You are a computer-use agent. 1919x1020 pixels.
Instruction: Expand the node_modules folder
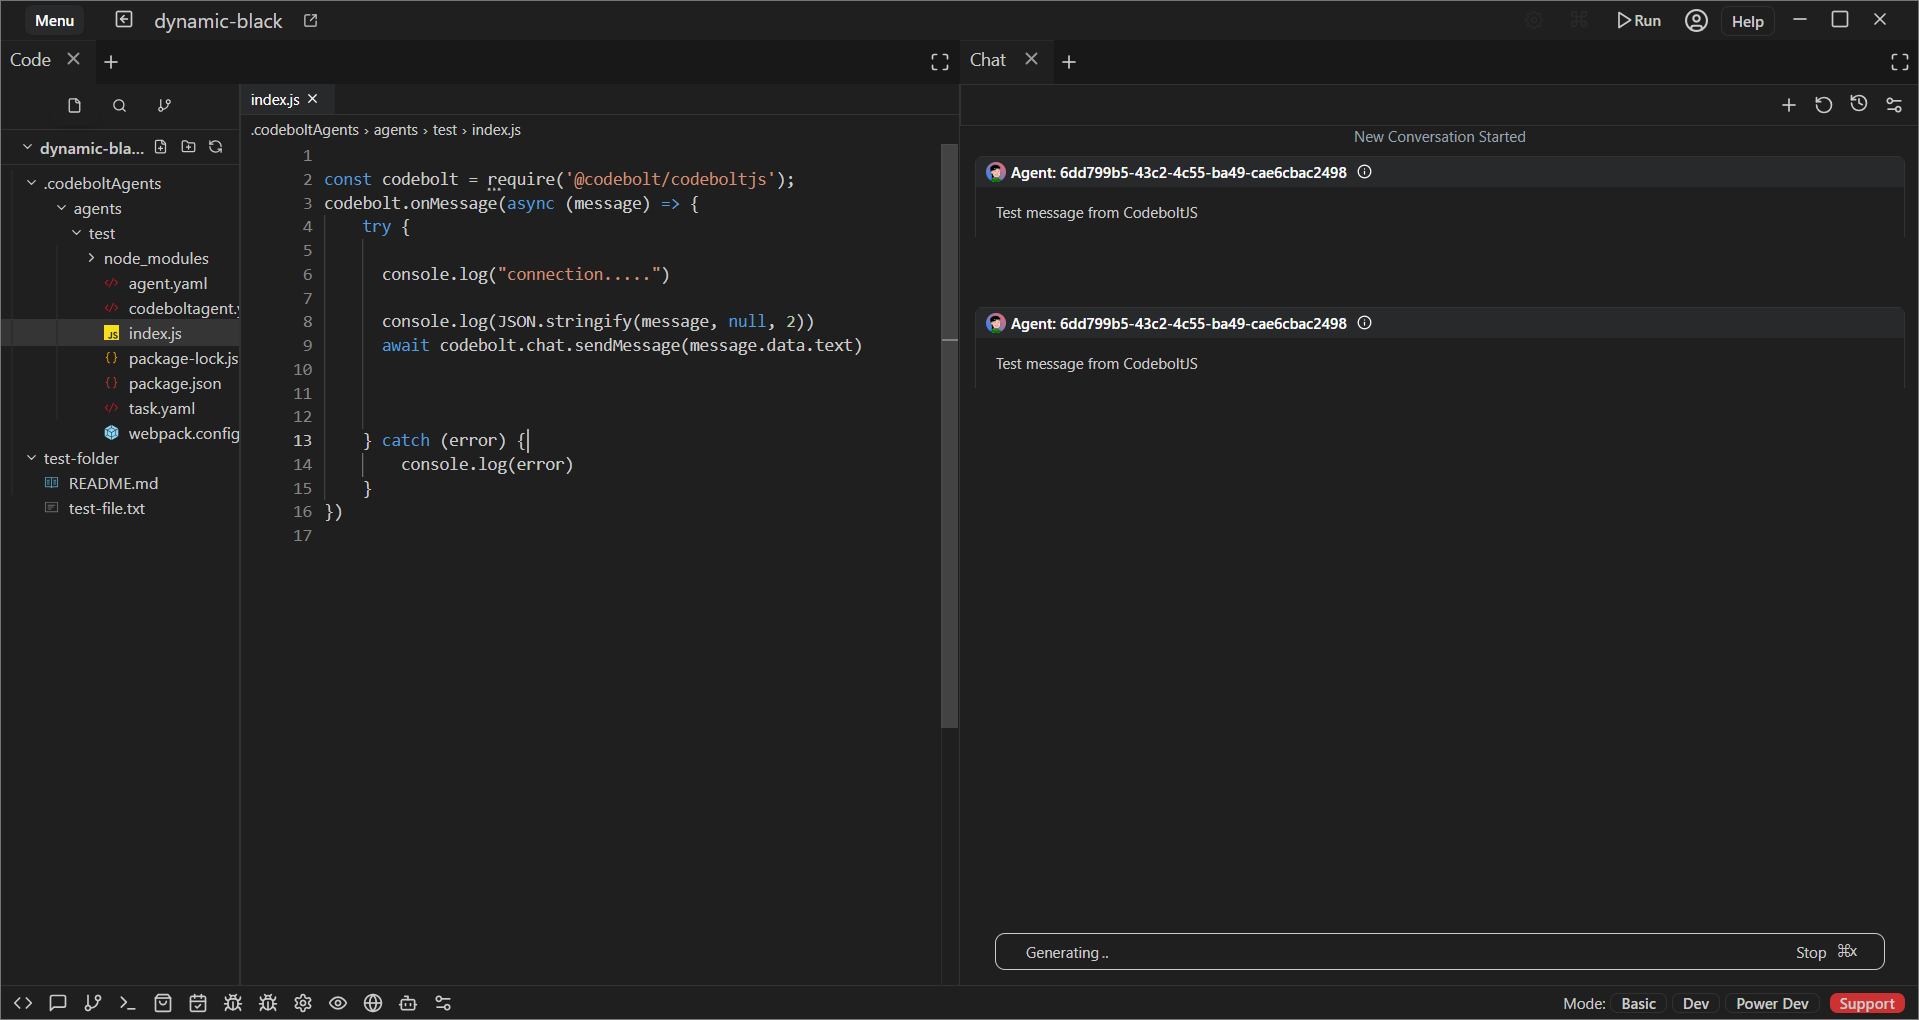(92, 258)
